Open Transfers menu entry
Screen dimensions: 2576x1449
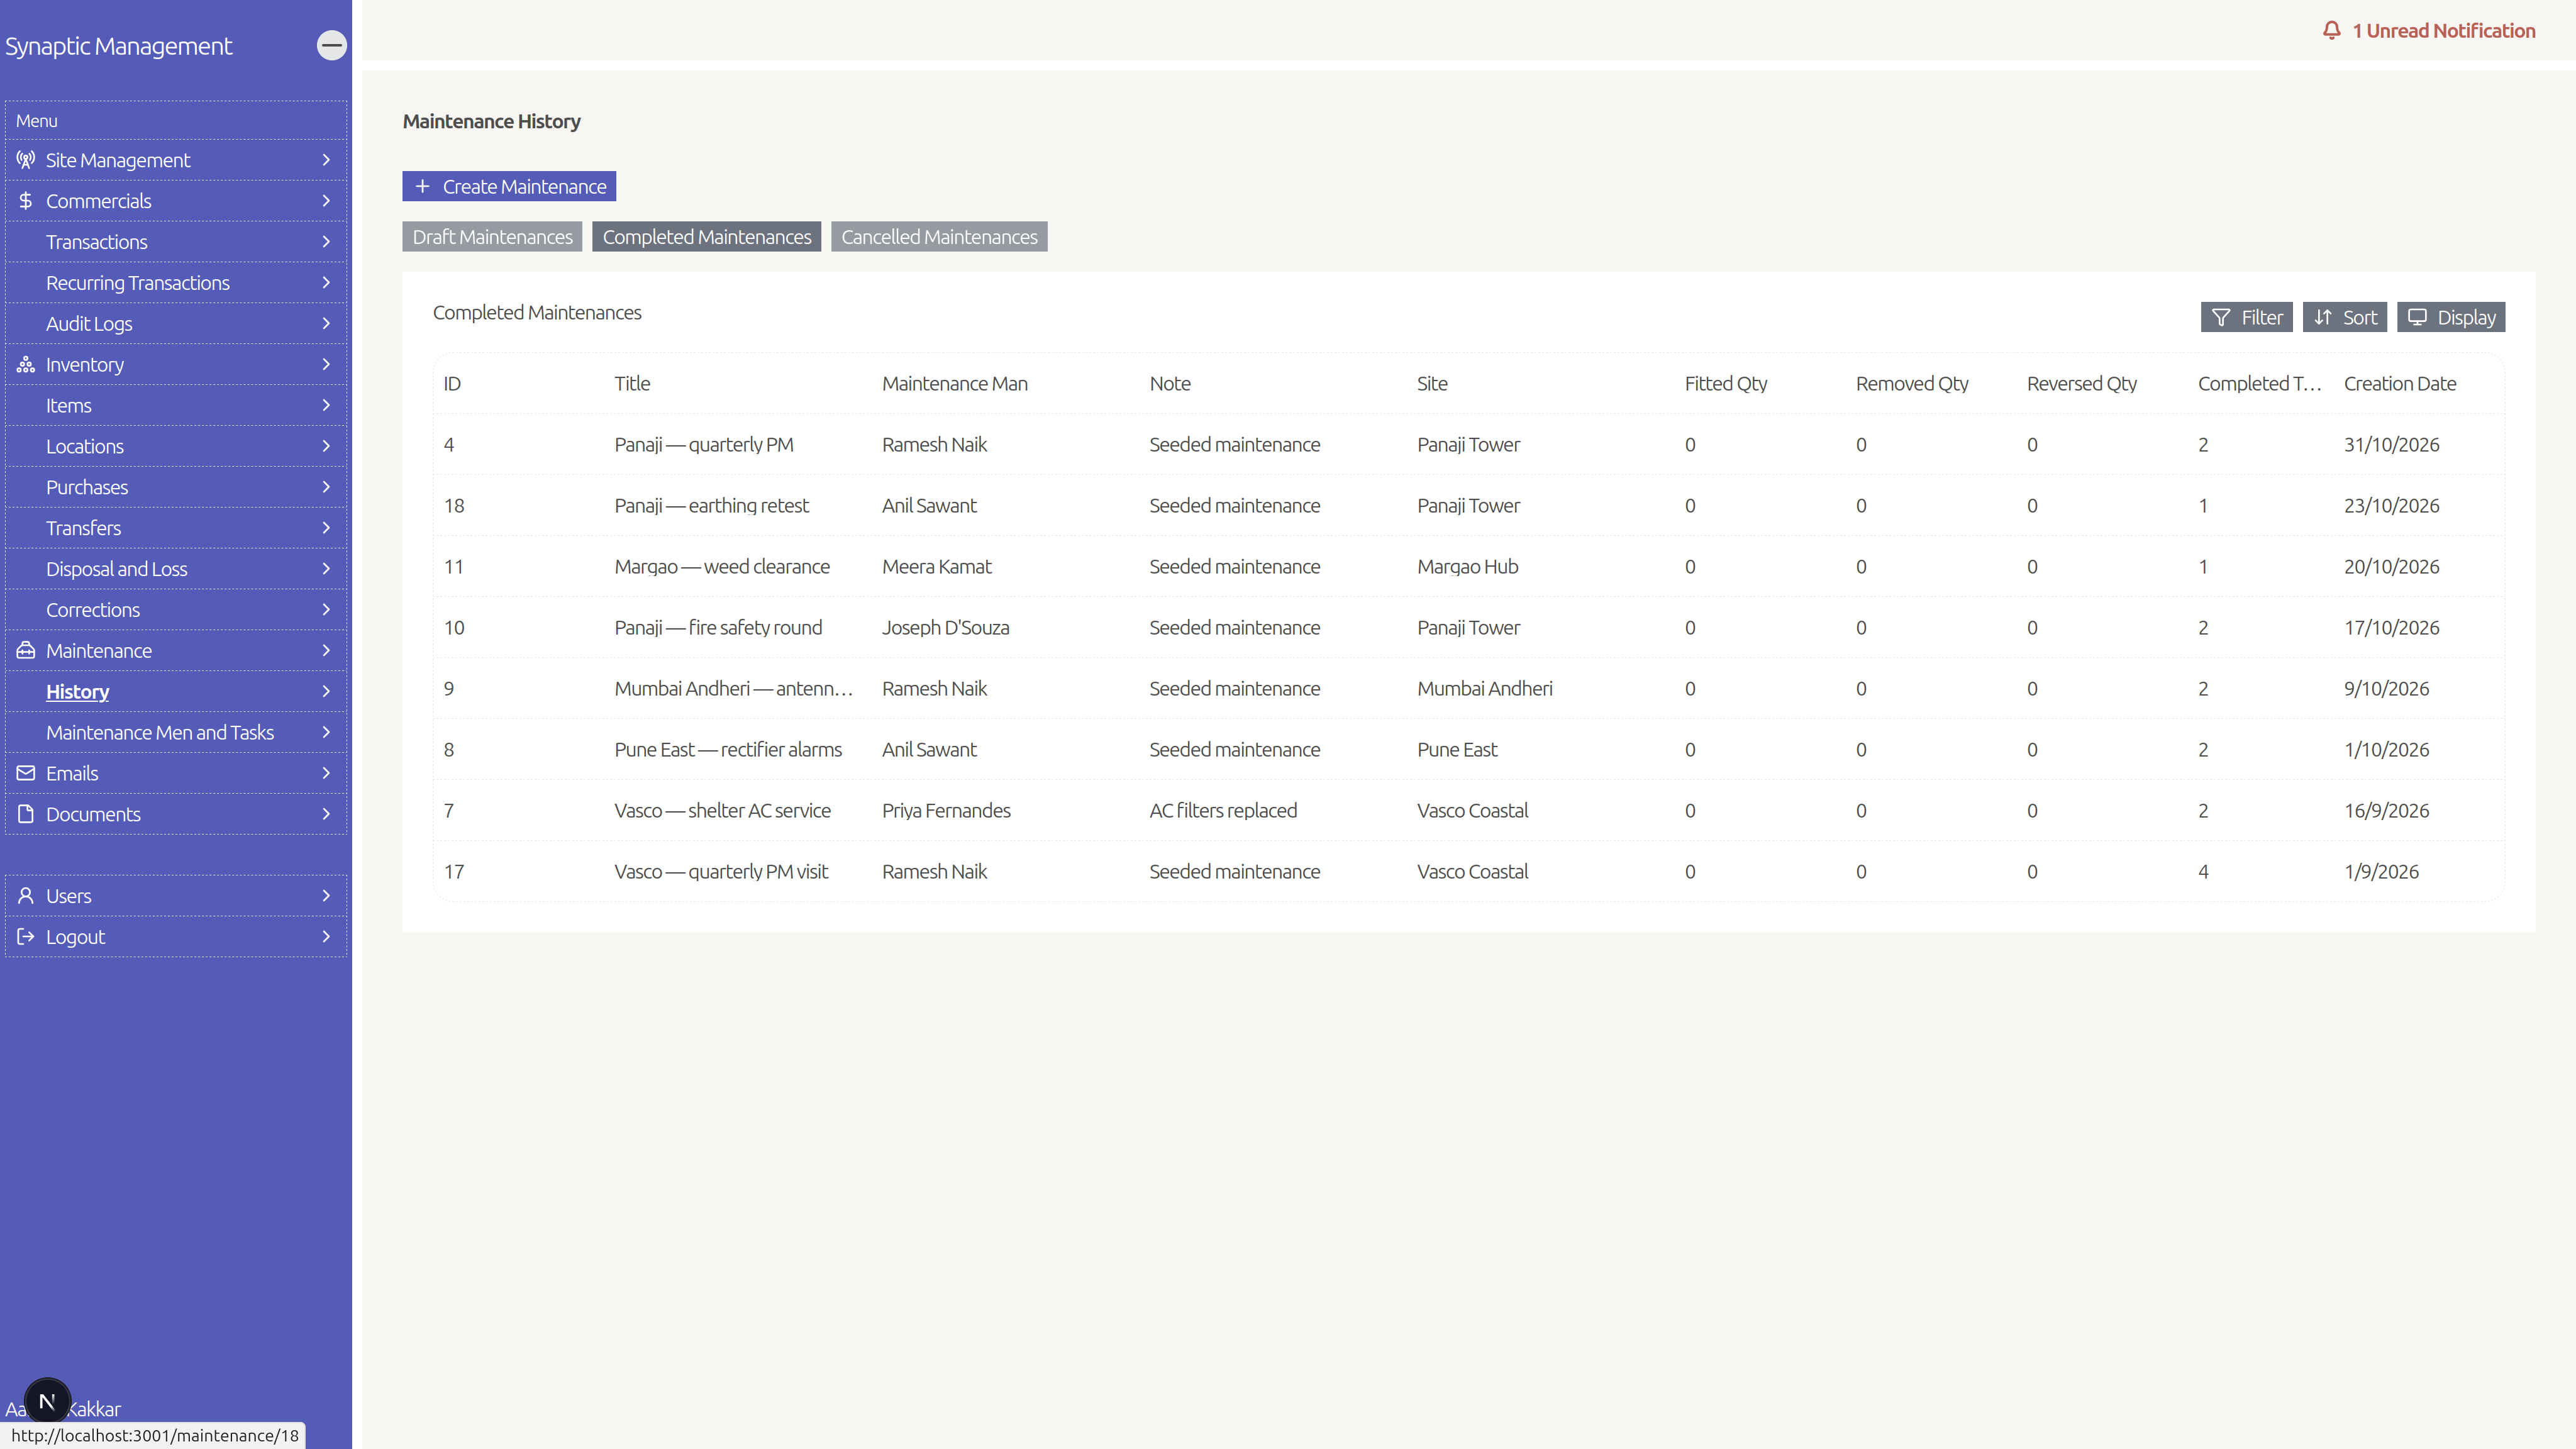point(176,528)
